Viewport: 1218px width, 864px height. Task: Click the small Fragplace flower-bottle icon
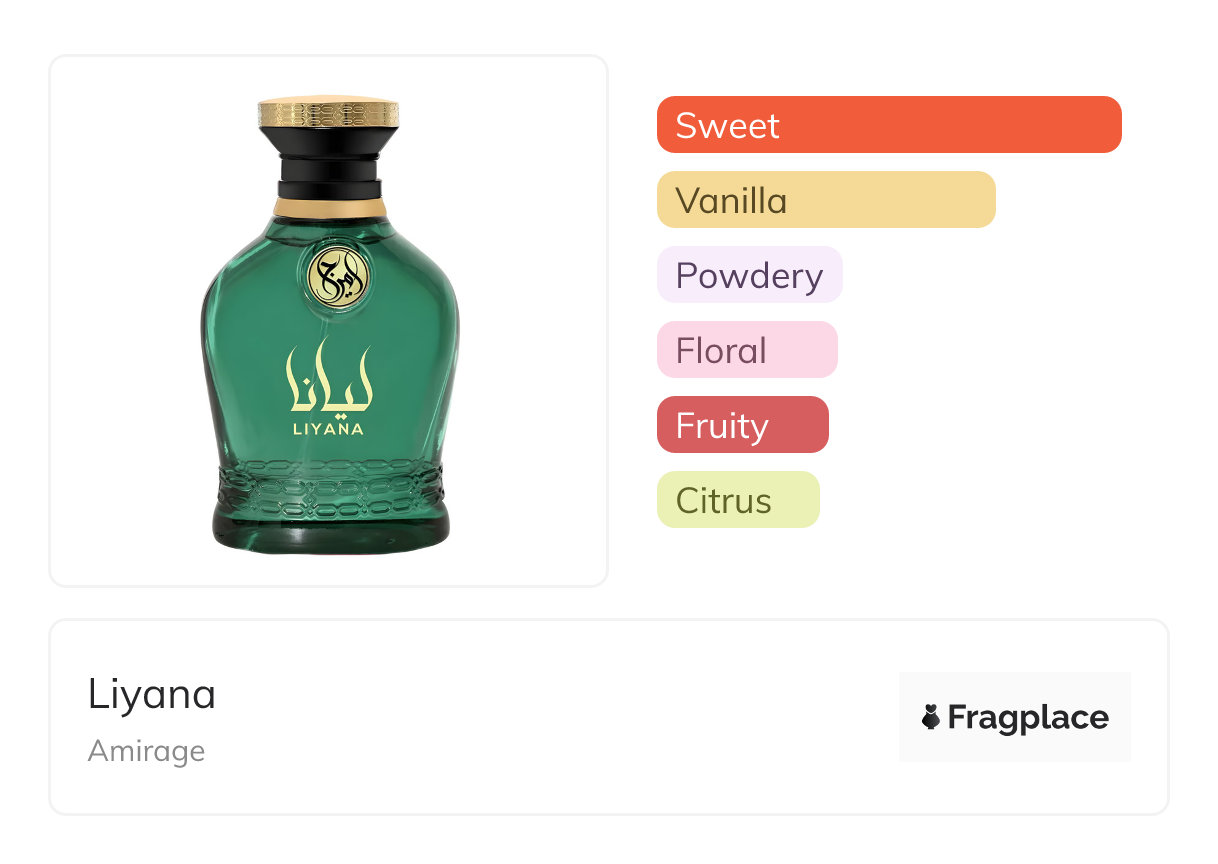click(931, 717)
